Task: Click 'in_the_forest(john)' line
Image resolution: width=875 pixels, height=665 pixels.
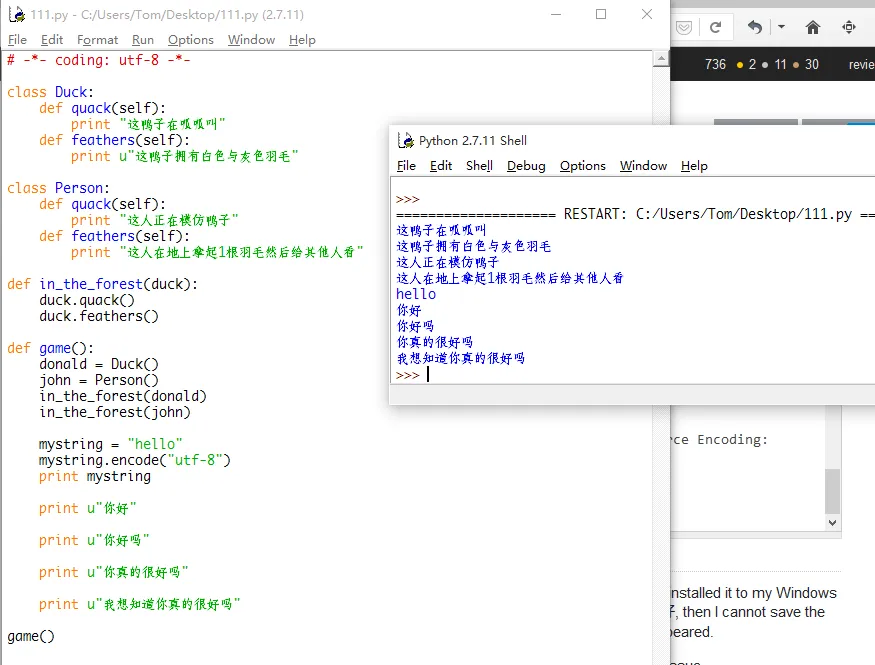Action: pyautogui.click(x=114, y=412)
